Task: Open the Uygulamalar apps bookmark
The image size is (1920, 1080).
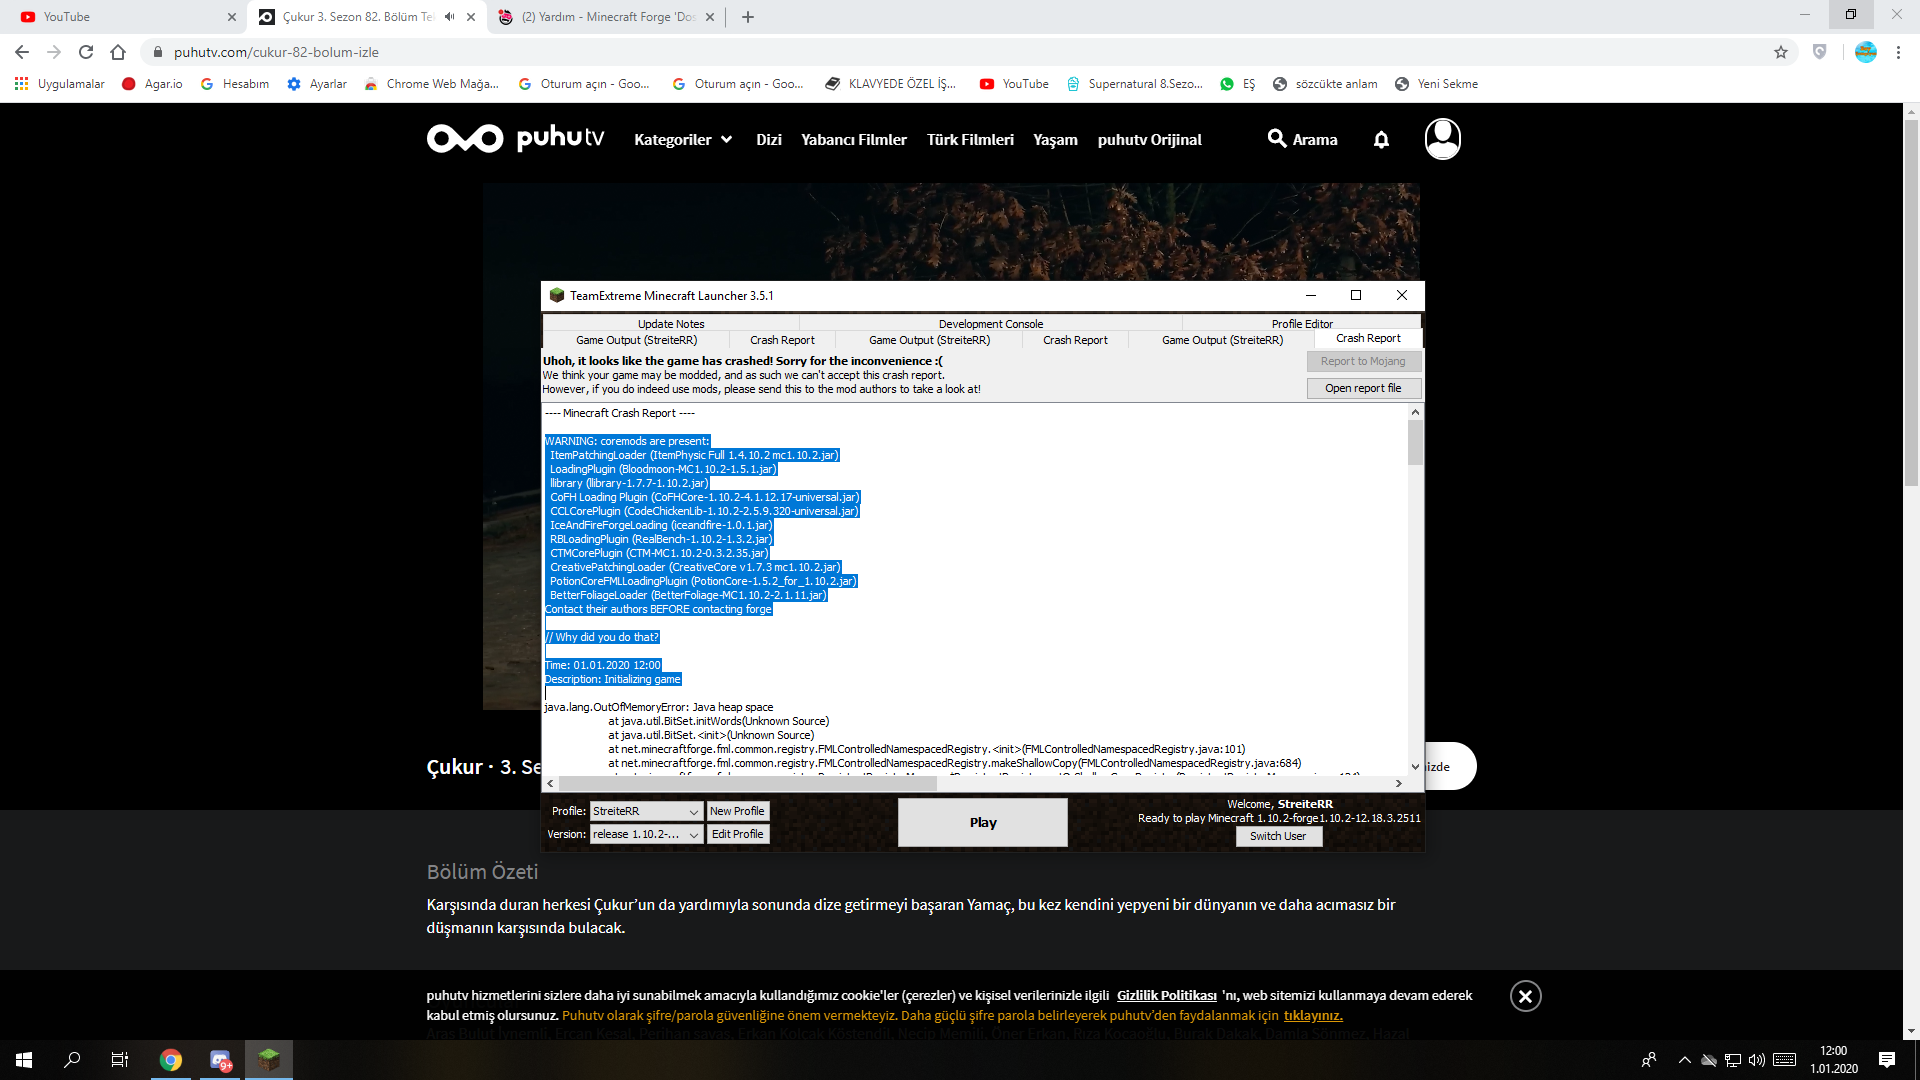Action: [60, 84]
